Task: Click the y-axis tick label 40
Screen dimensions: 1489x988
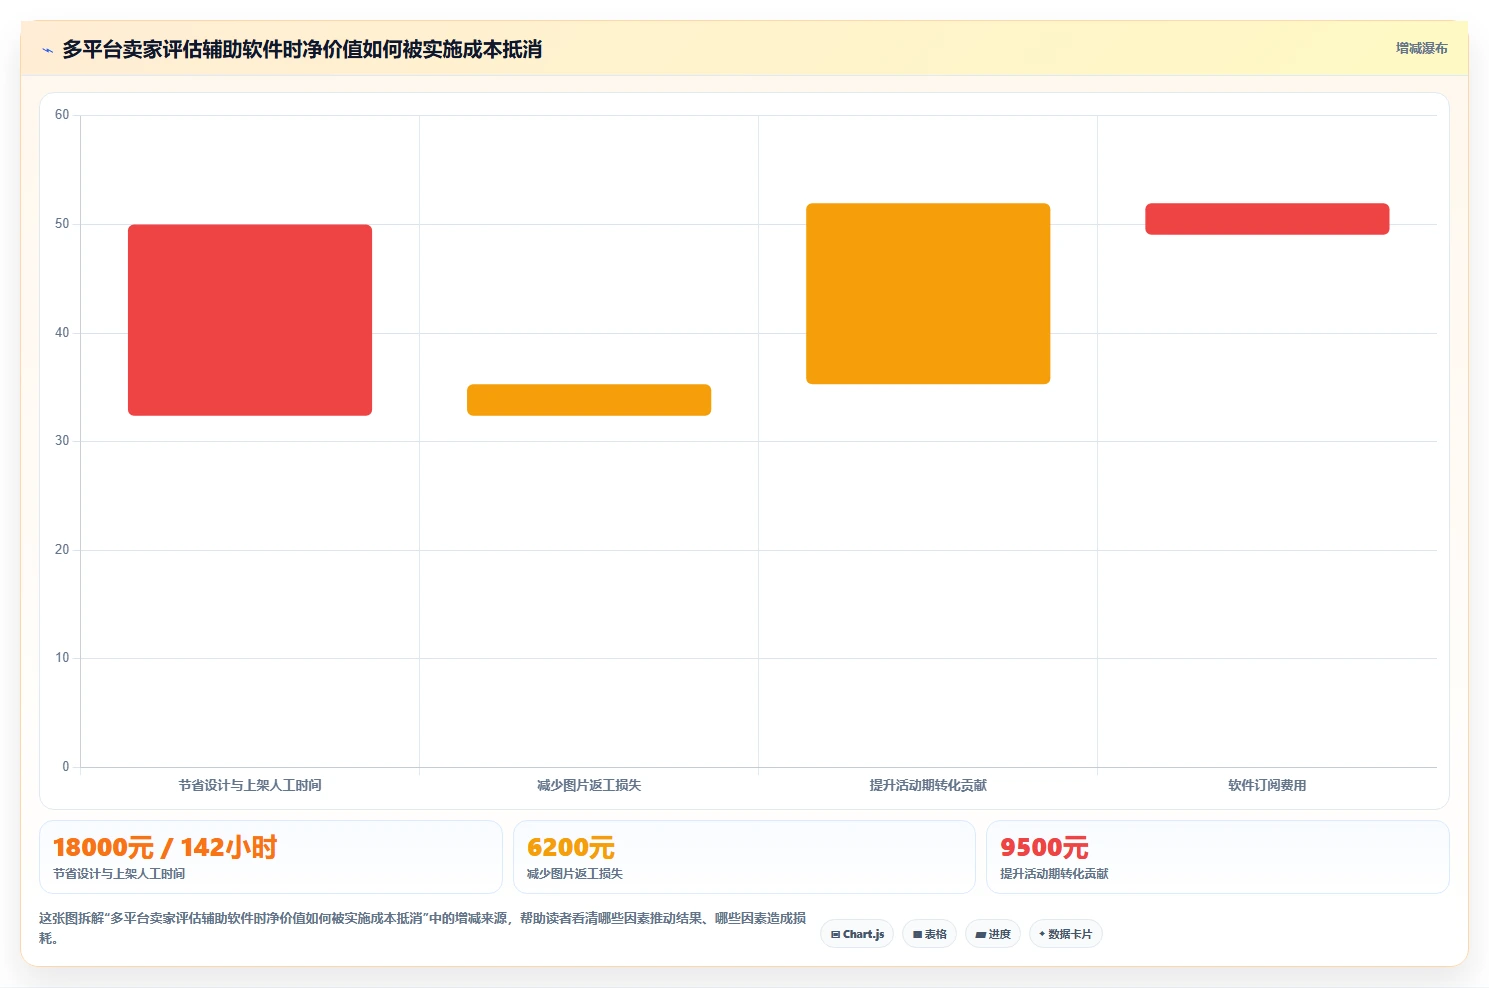Action: click(62, 333)
